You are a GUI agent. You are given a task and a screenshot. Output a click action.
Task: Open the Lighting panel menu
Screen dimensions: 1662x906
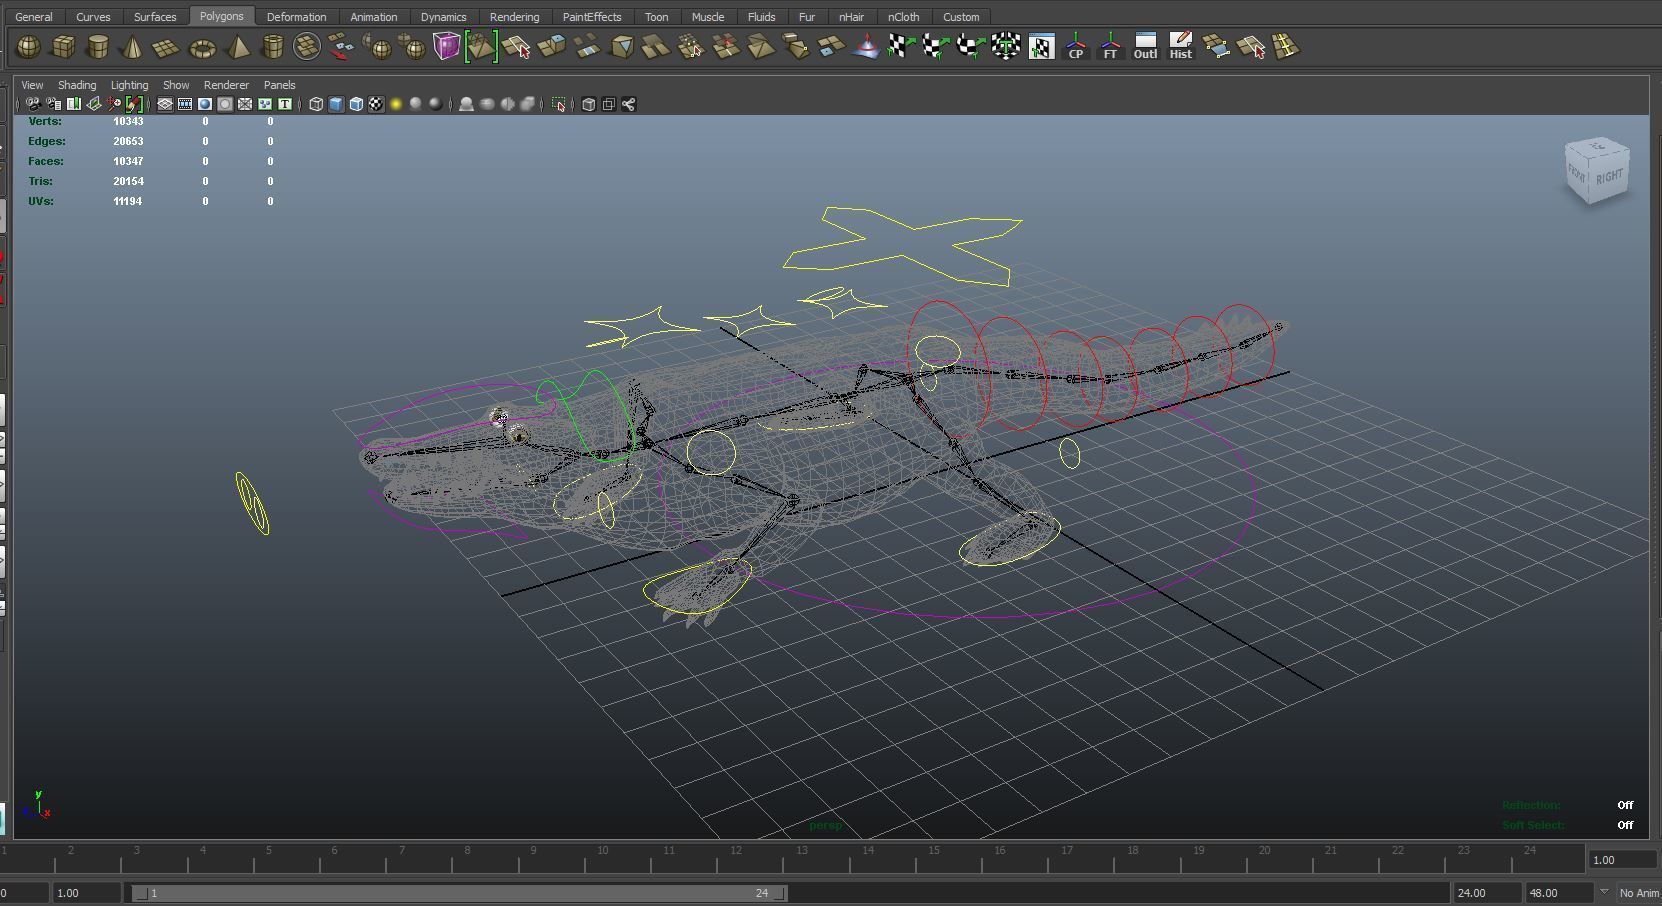point(129,85)
